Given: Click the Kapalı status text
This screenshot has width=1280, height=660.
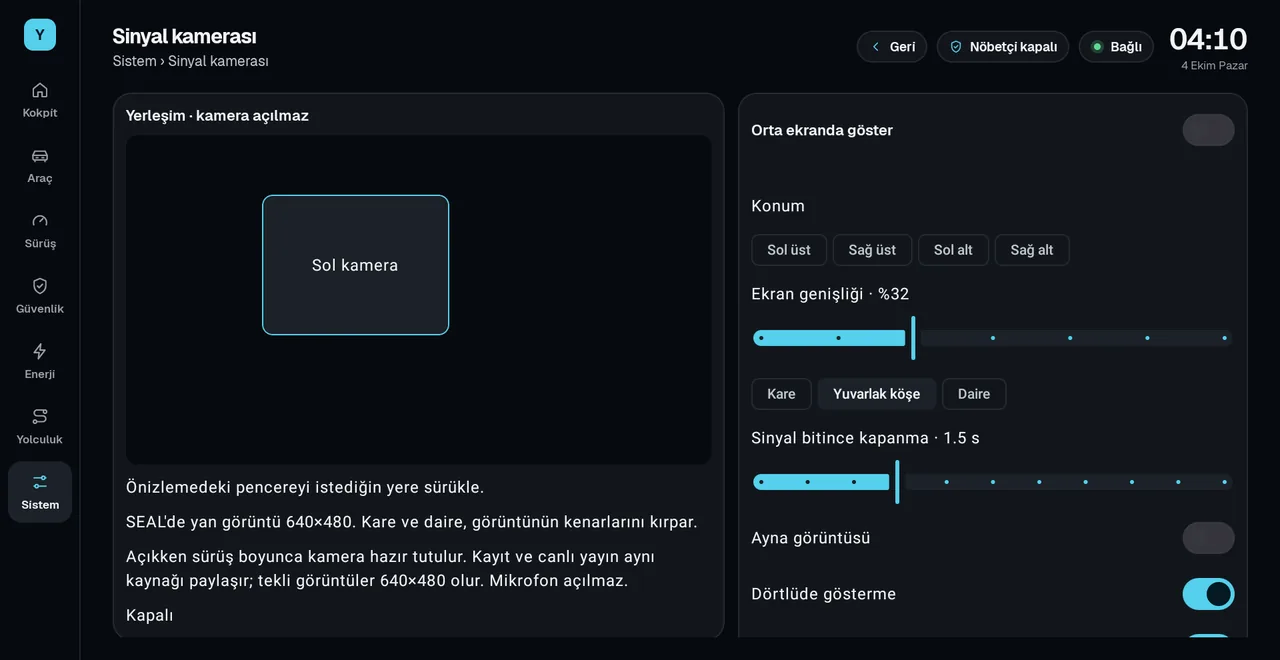Looking at the screenshot, I should click(x=150, y=615).
